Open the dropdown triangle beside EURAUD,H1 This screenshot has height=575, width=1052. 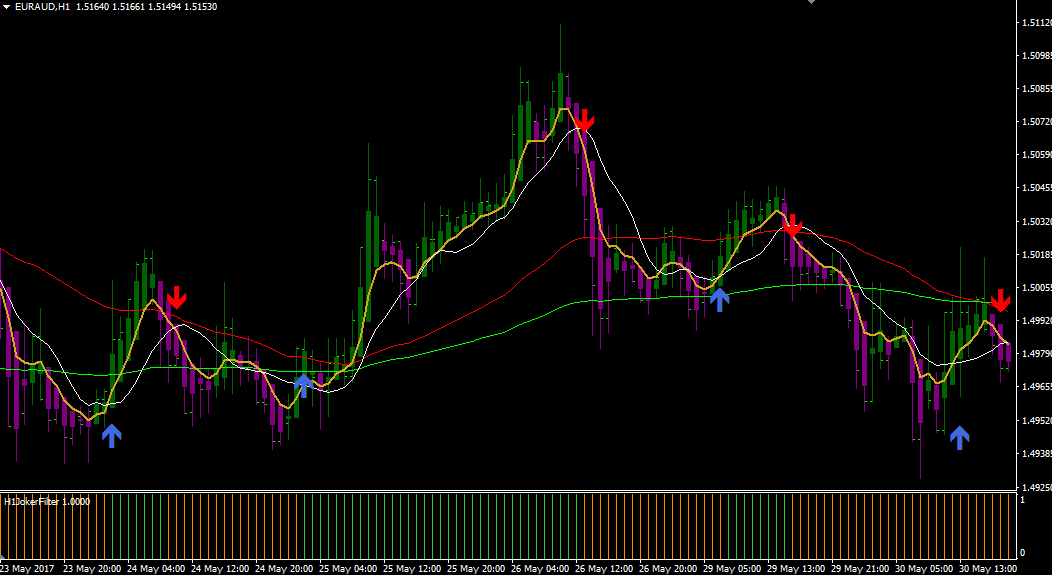pyautogui.click(x=7, y=7)
